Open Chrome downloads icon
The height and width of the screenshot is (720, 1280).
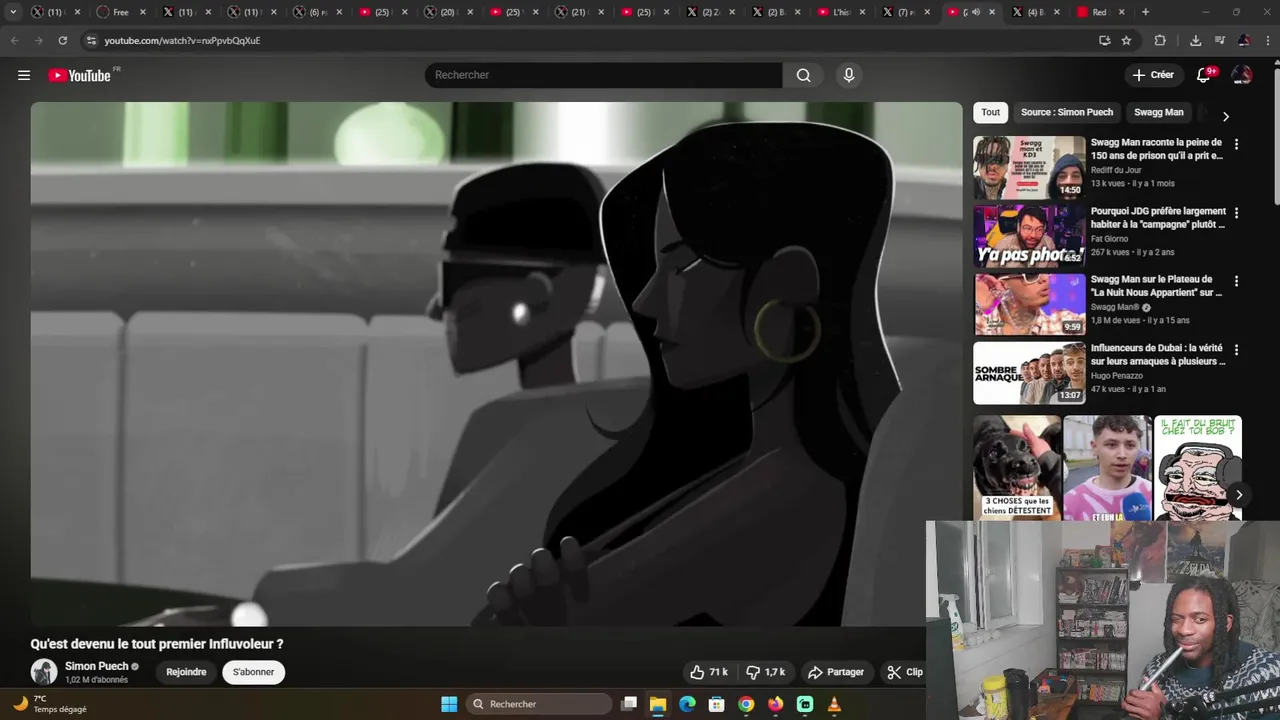tap(1195, 40)
